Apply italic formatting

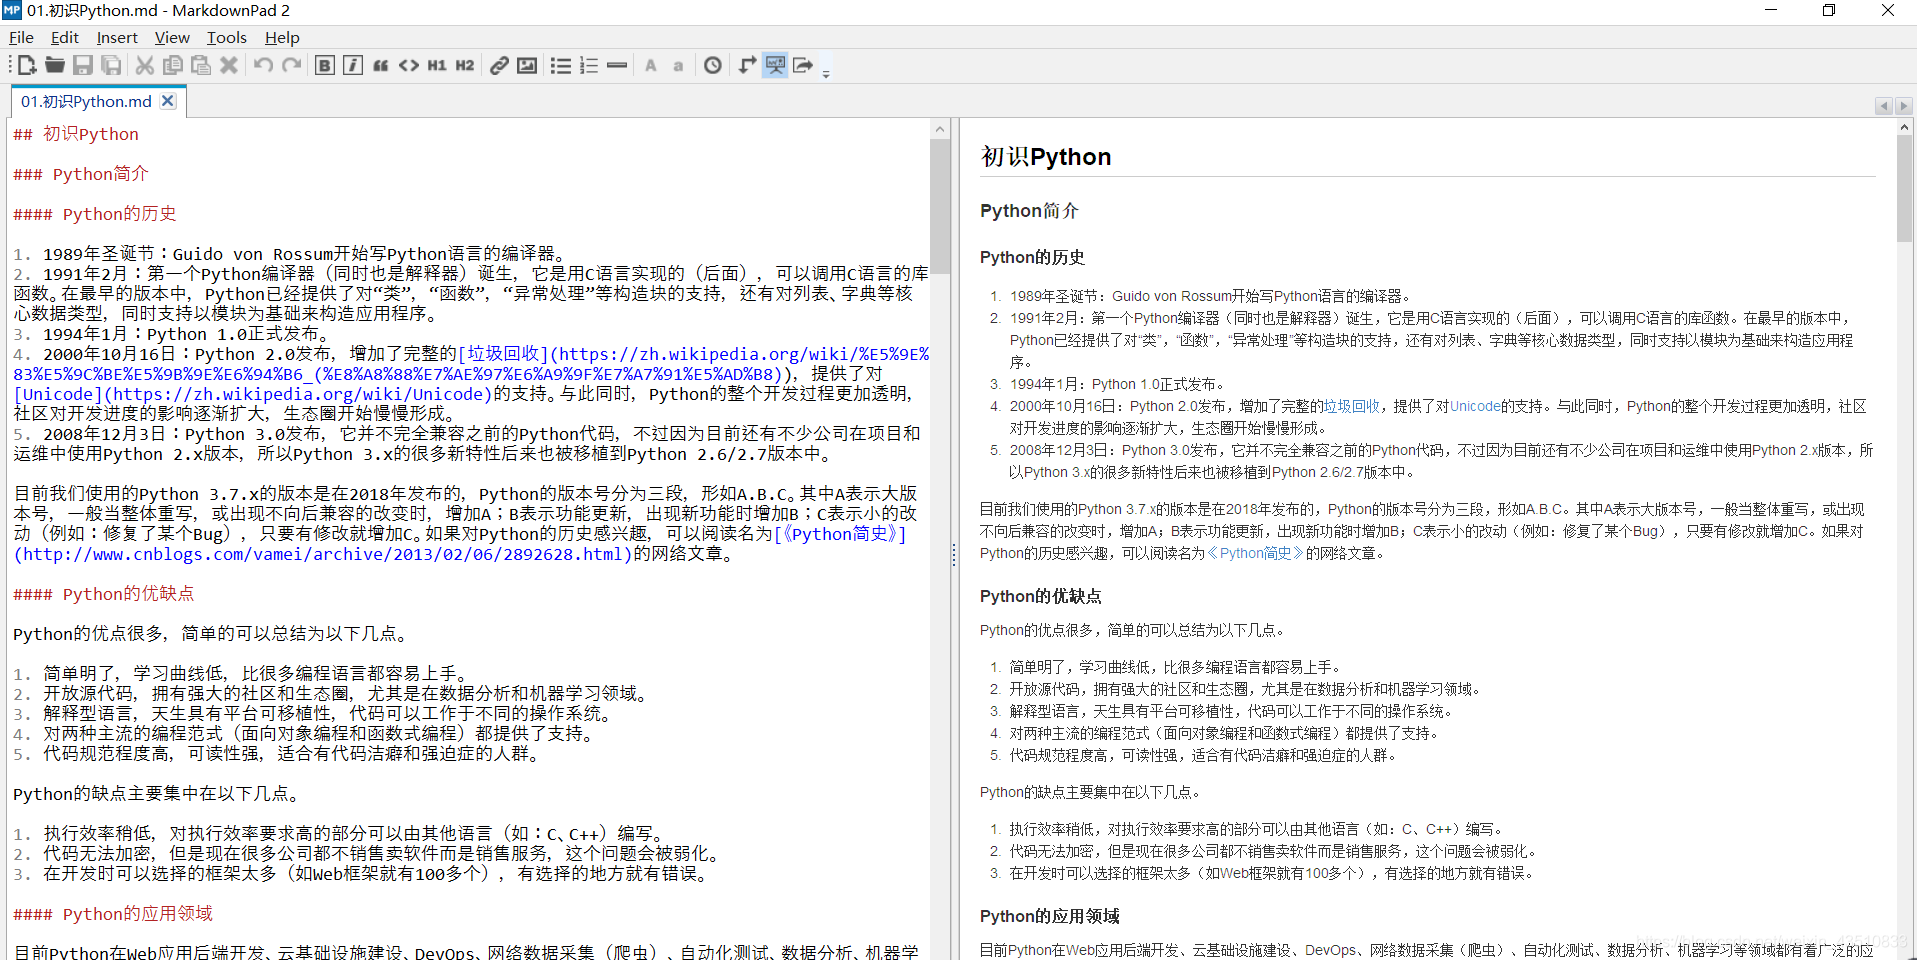pyautogui.click(x=353, y=65)
